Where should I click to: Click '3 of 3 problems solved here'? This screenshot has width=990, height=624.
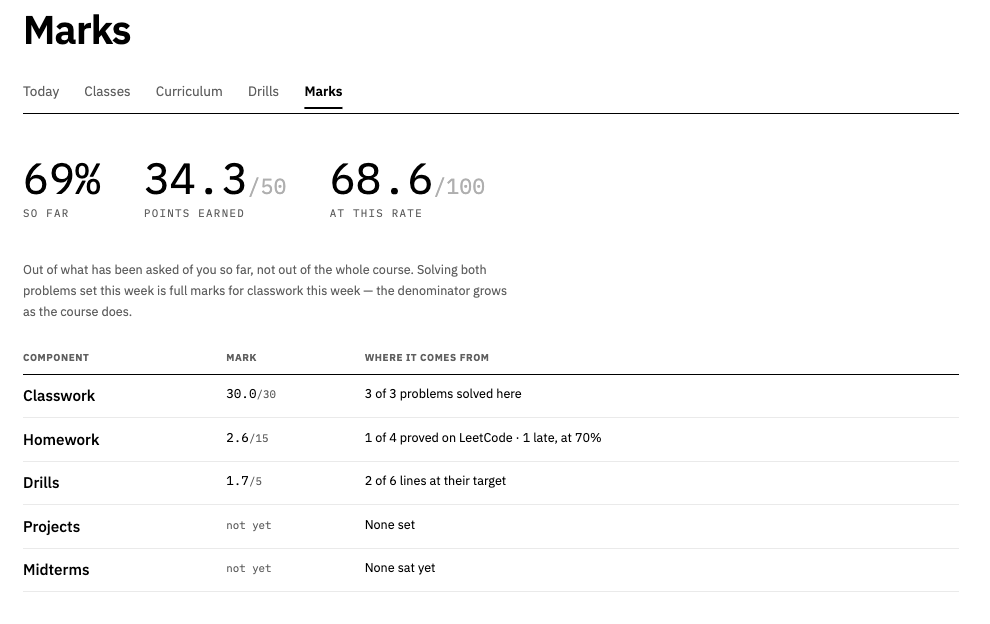[x=443, y=394]
